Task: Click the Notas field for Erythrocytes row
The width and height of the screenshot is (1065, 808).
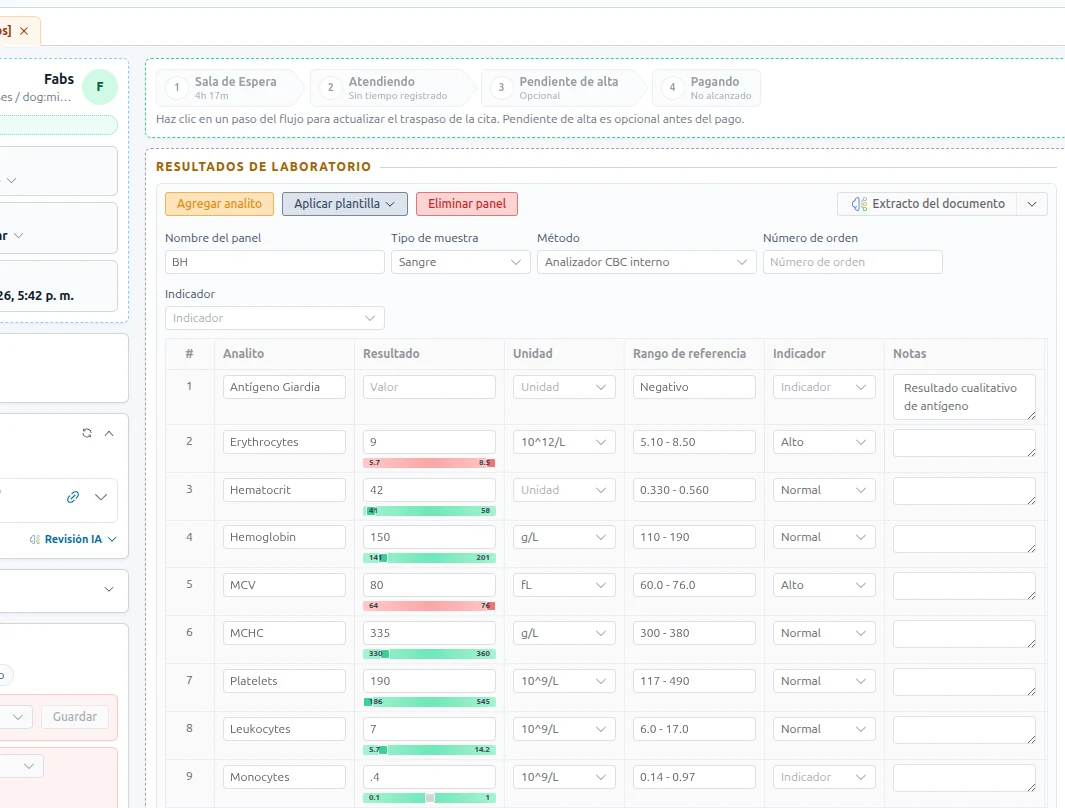Action: click(x=964, y=443)
